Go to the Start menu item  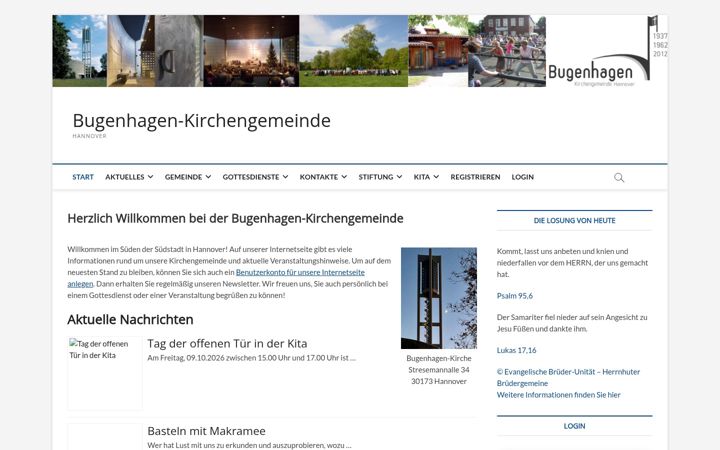(x=83, y=177)
